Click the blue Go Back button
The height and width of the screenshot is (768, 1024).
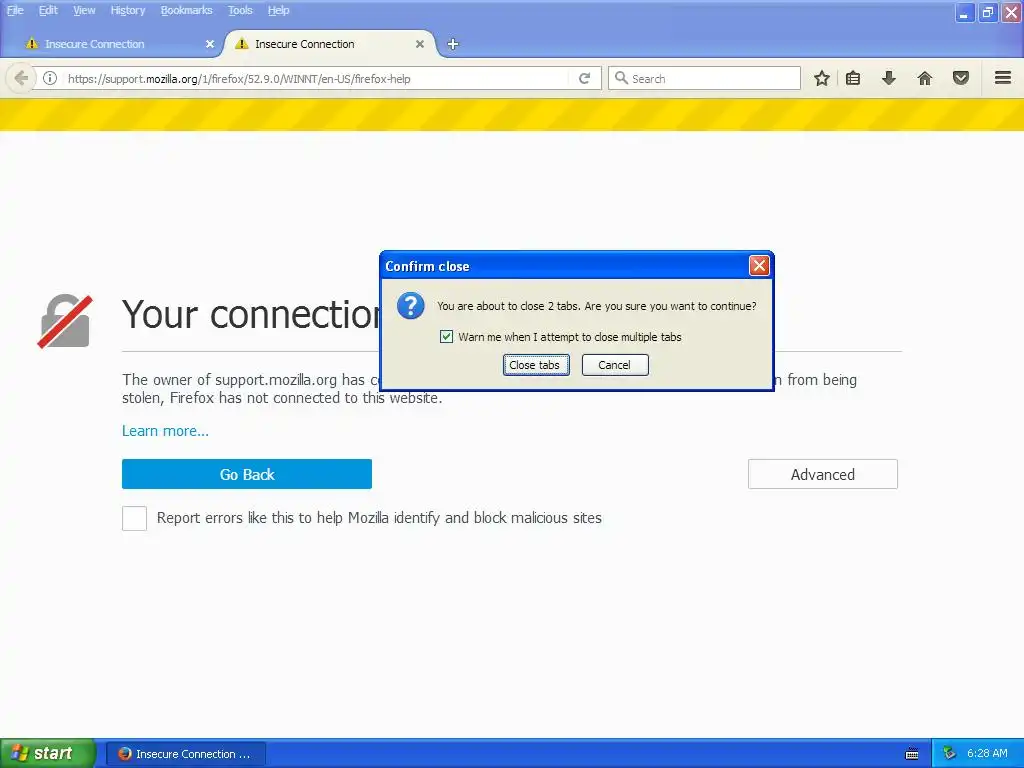(247, 474)
